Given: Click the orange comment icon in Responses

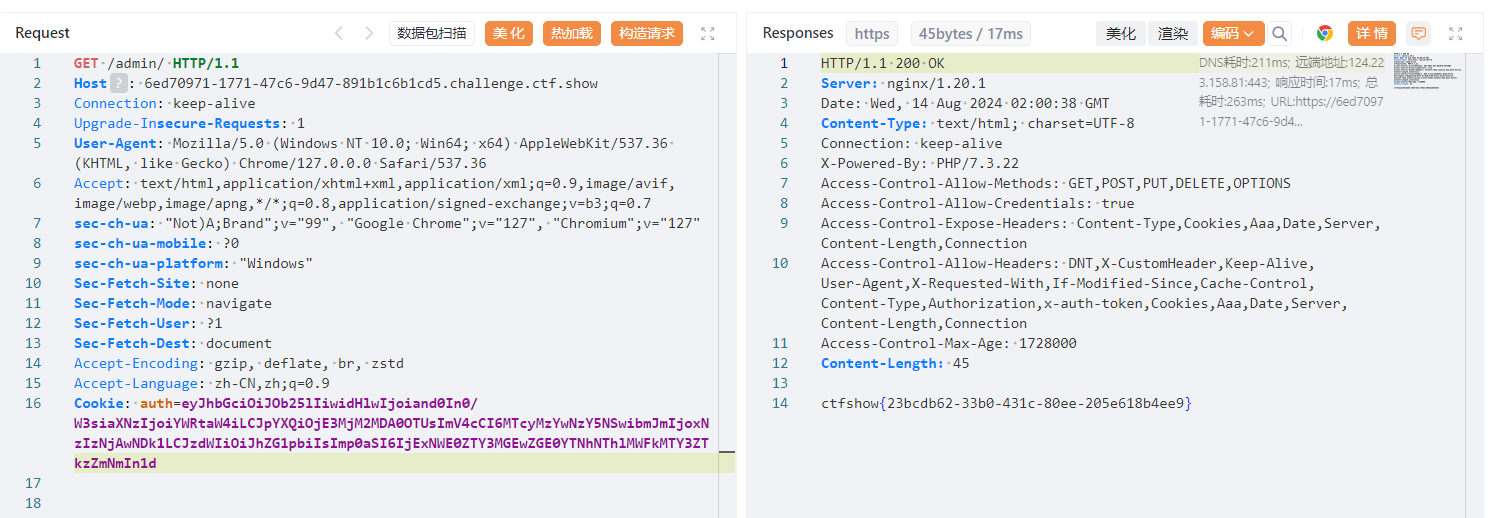Looking at the screenshot, I should point(1418,33).
